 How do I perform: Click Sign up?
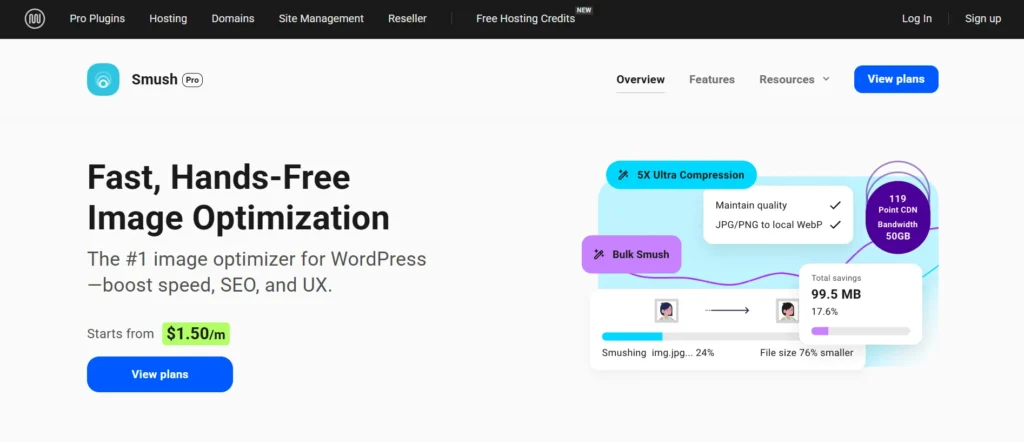tap(983, 19)
